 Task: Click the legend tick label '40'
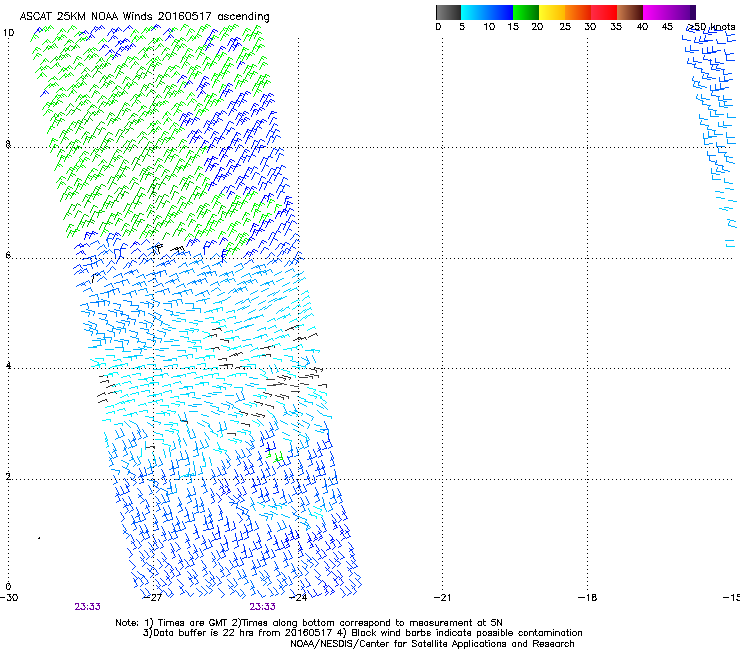tap(642, 27)
